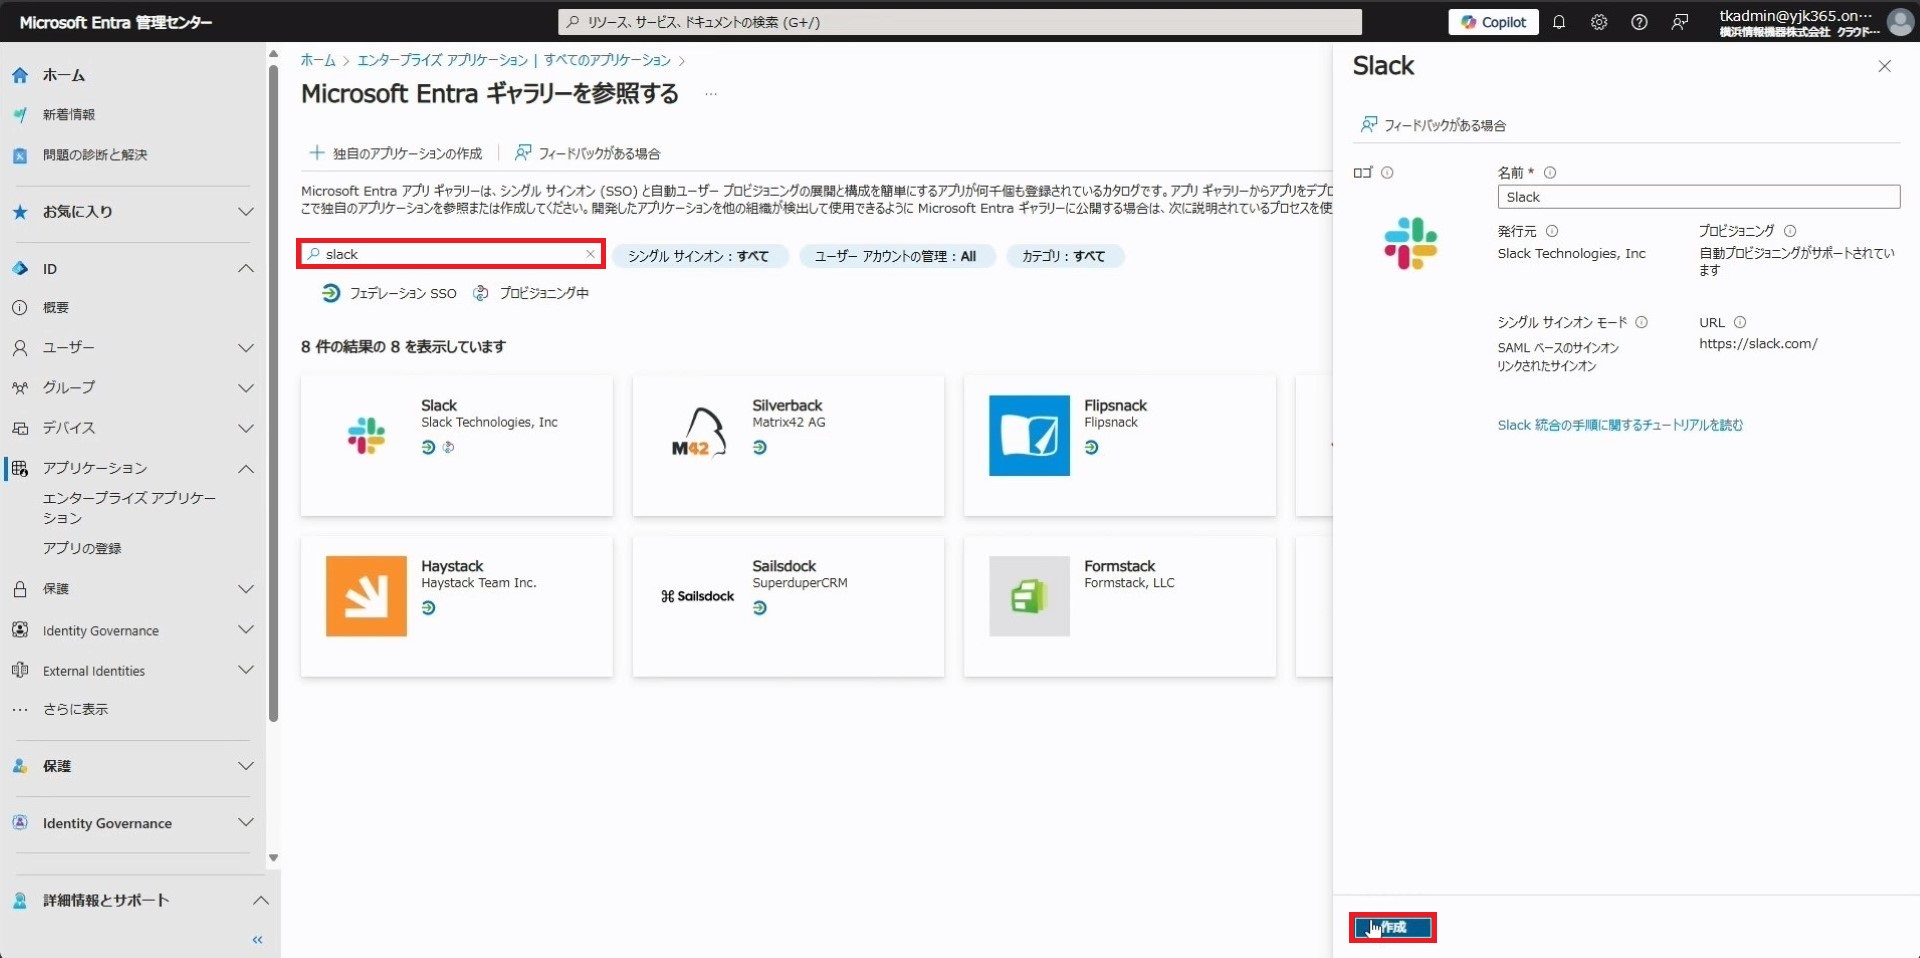The width and height of the screenshot is (1920, 958).
Task: Click the Sailsdock logo
Action: pos(697,596)
